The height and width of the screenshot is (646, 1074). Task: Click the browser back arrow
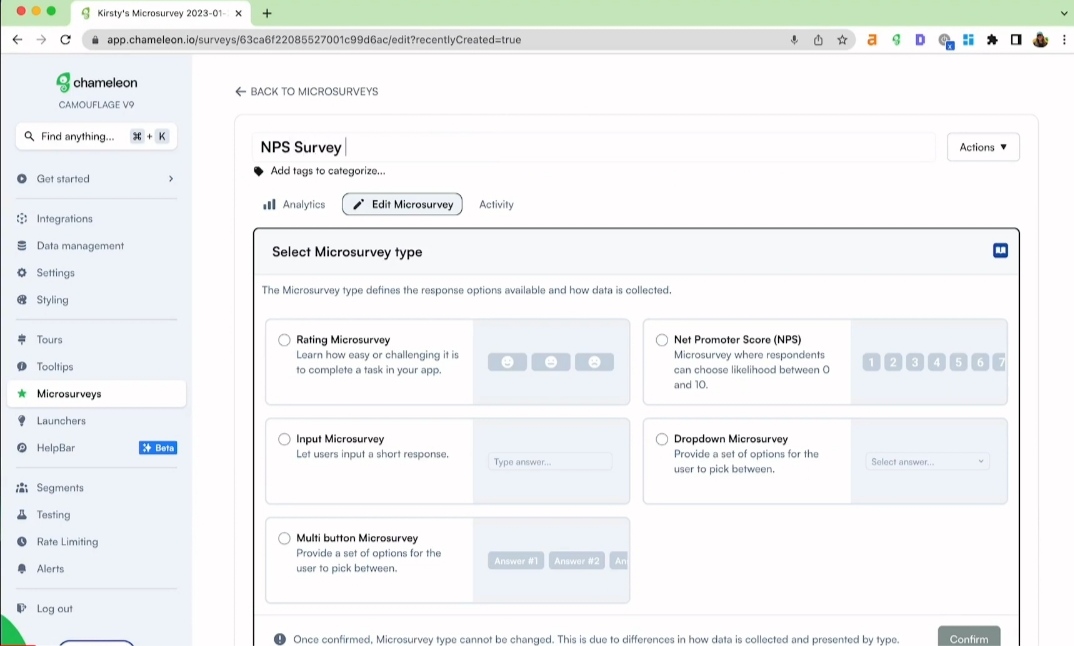click(18, 40)
